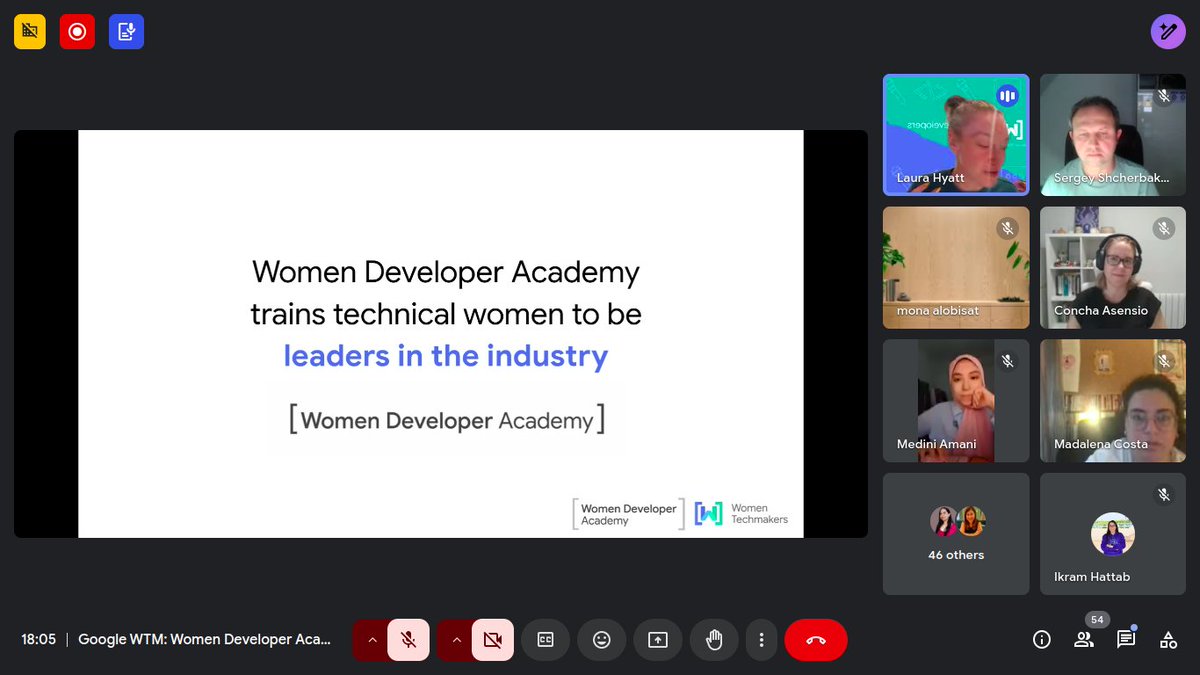
Task: Click the "Laura Hyatt" name label
Action: (931, 178)
